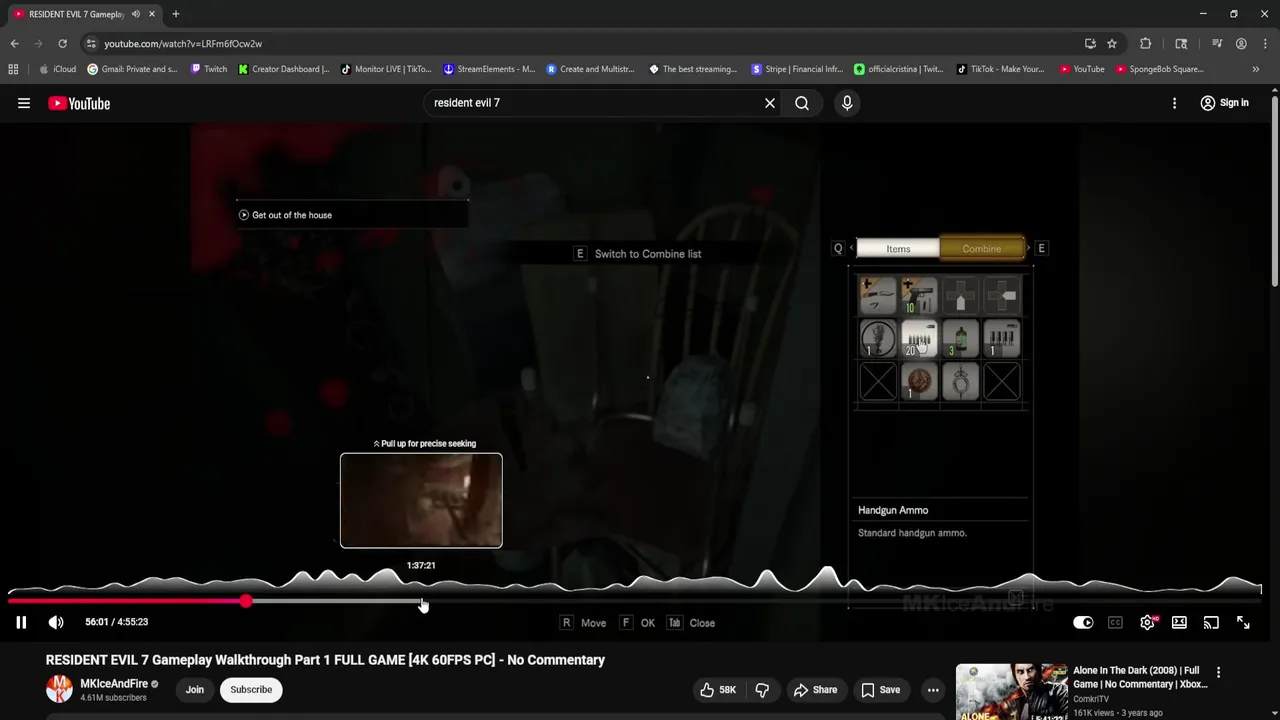Turn on closed captions with the CC button
Image resolution: width=1280 pixels, height=720 pixels.
(x=1115, y=622)
